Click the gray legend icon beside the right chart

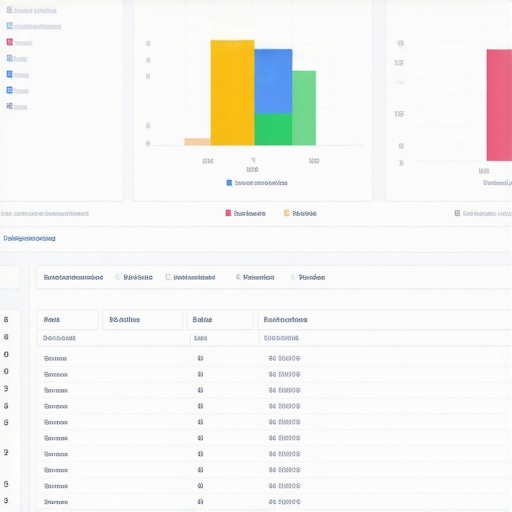click(x=457, y=213)
